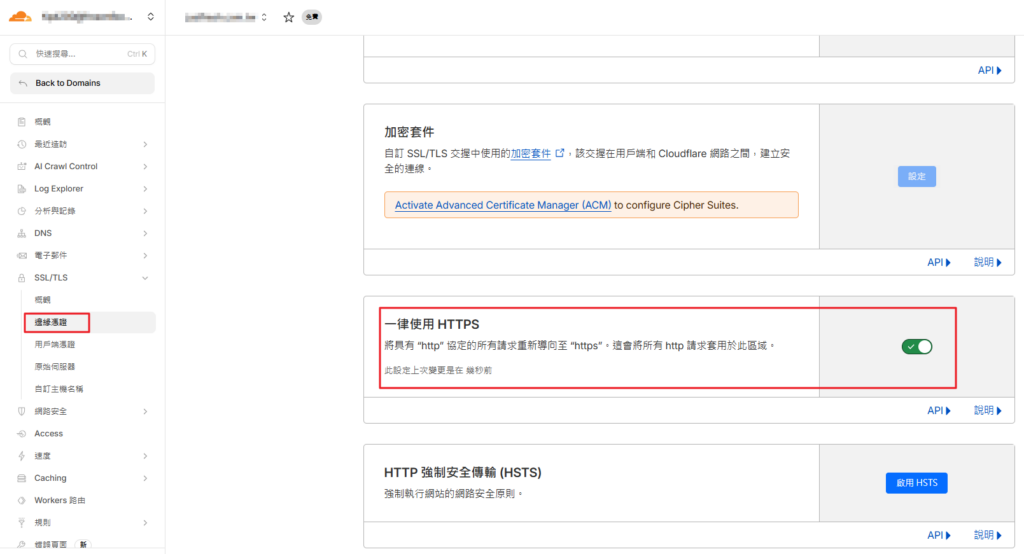Screen dimensions: 1024x554
Task: Click the top-level 概觀 clipboard icon
Action: 22,122
